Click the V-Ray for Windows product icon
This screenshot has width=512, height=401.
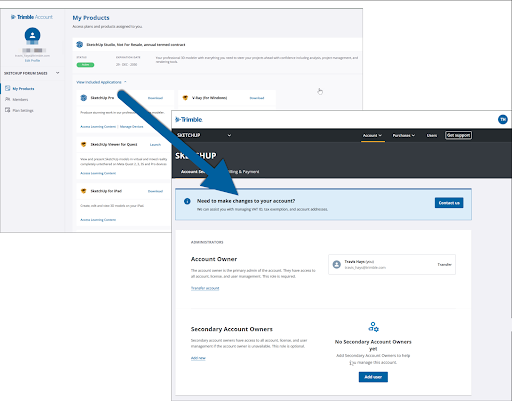[x=185, y=98]
